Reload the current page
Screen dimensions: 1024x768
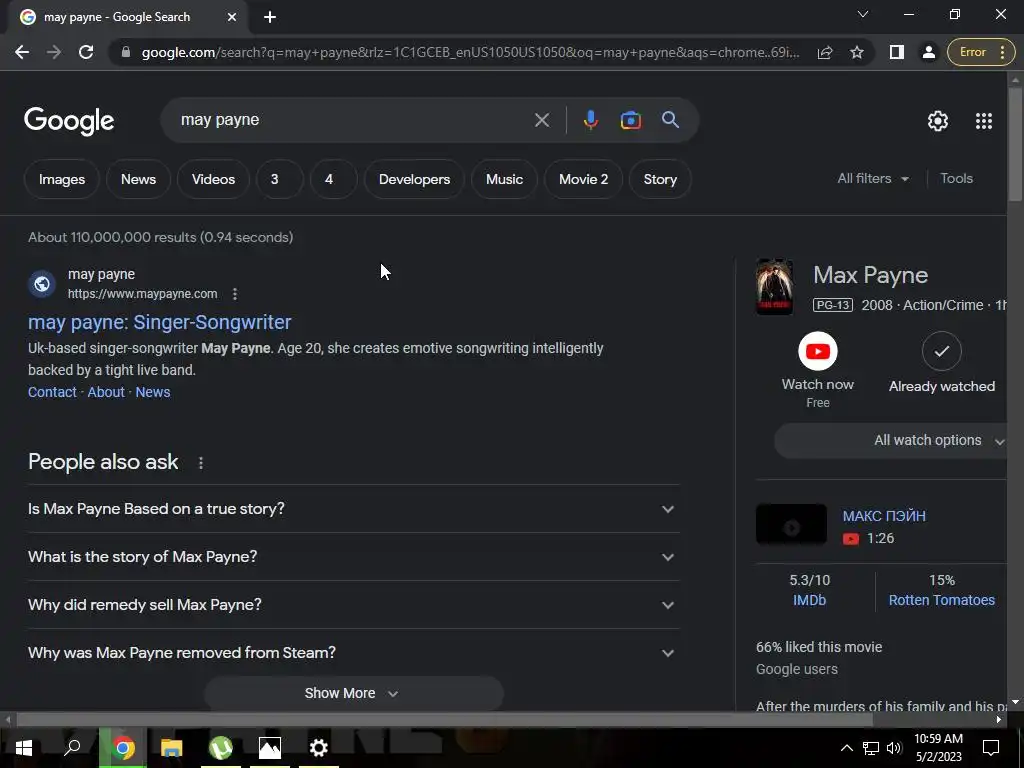point(86,52)
